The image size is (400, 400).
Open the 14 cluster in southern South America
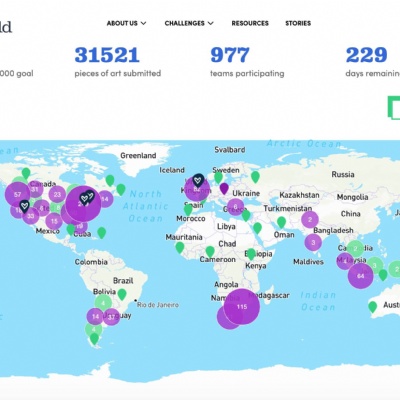click(95, 316)
